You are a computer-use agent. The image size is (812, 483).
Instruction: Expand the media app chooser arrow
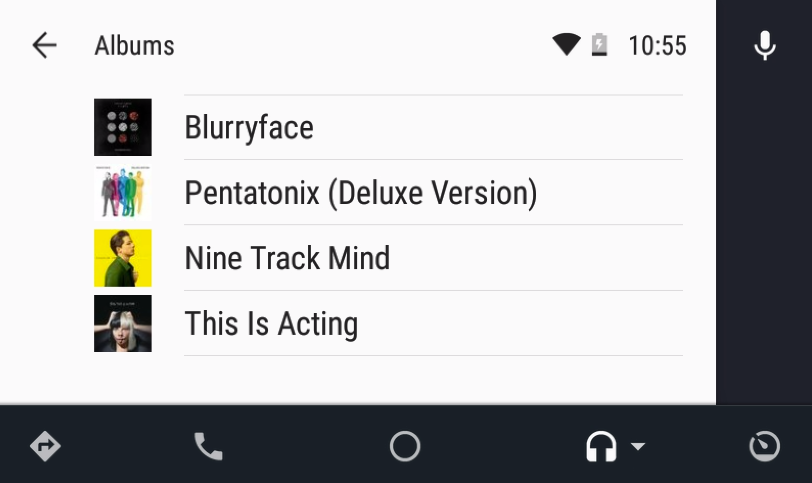tap(638, 446)
